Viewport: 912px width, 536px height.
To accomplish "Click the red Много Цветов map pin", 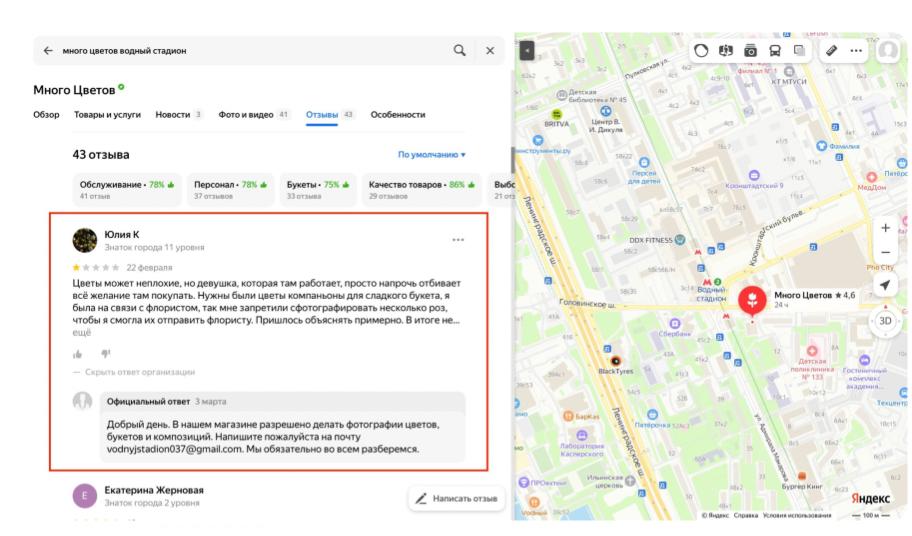I will (752, 301).
